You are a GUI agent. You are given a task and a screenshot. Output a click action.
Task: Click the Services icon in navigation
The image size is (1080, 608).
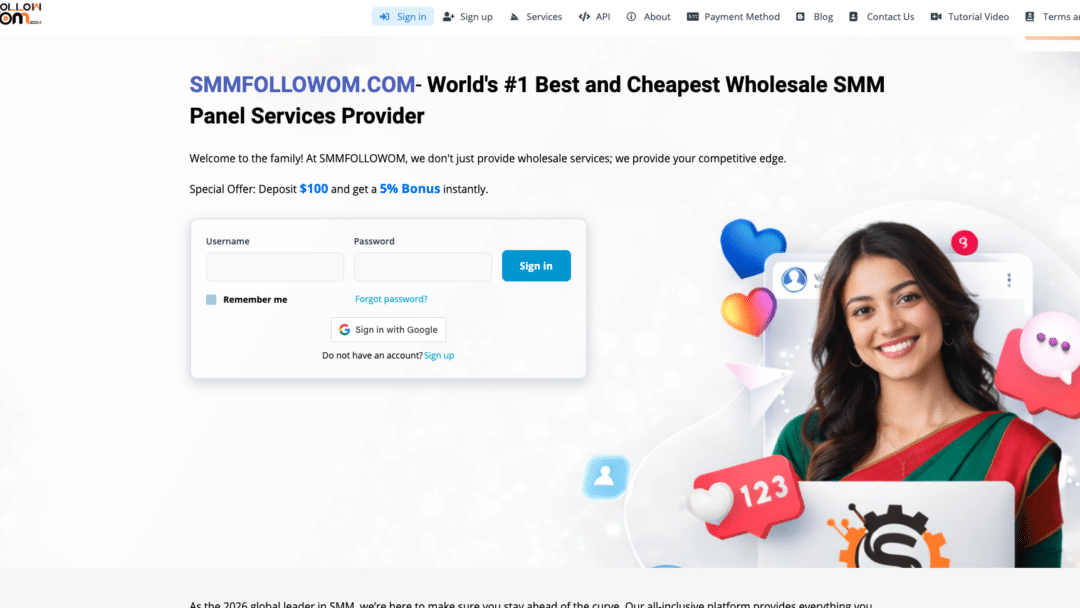pos(514,17)
